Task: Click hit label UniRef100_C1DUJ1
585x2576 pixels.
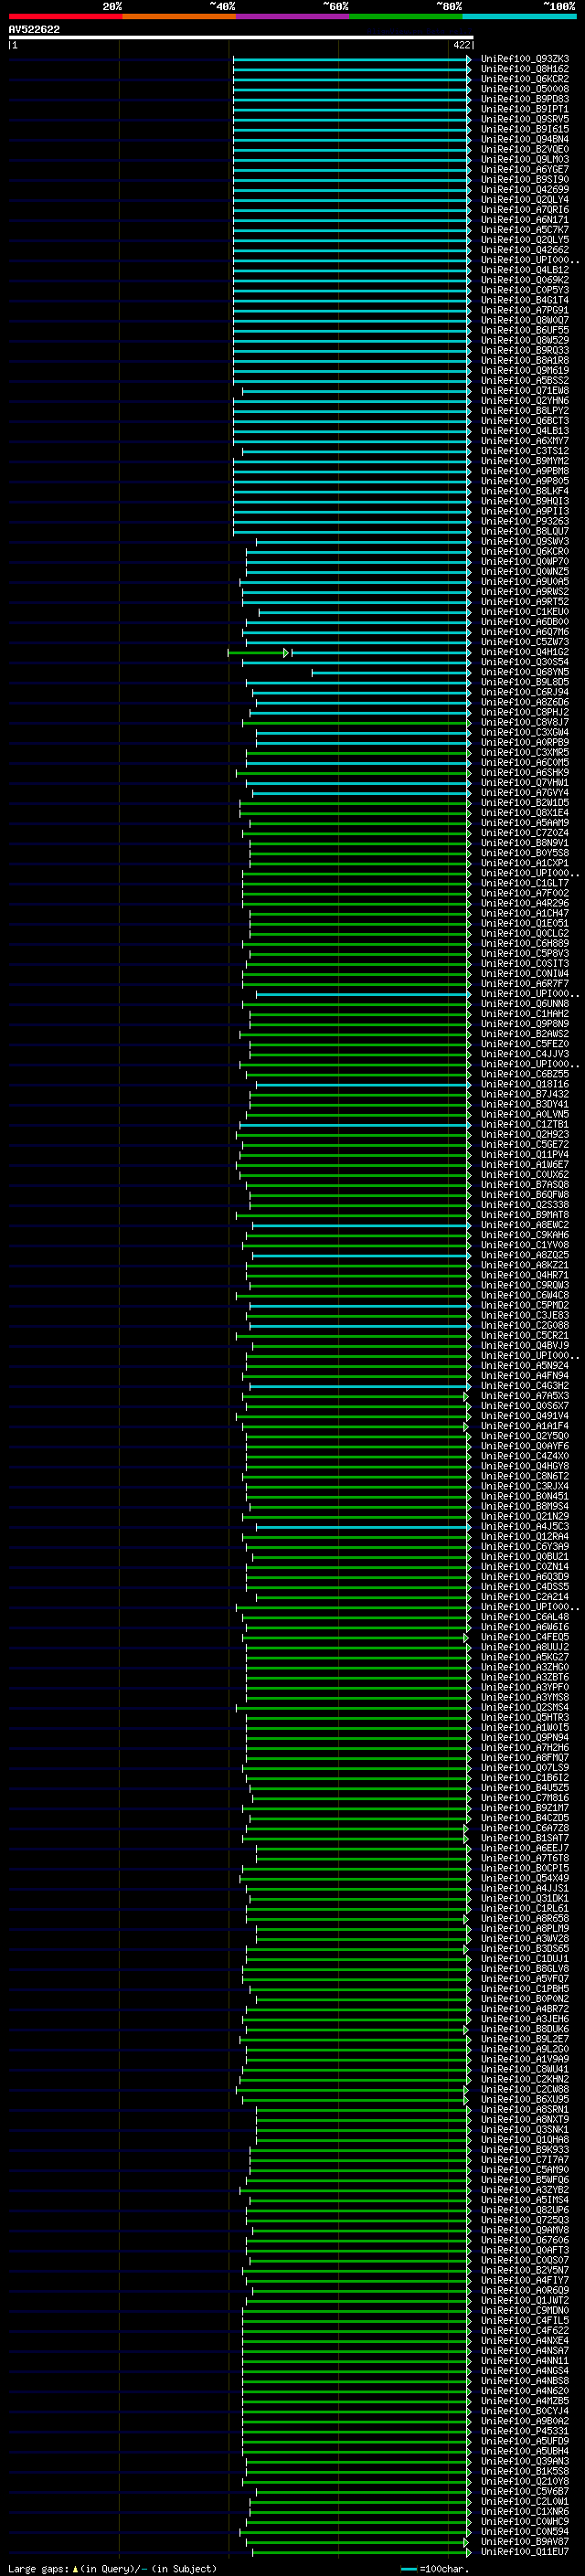Action: point(525,1959)
